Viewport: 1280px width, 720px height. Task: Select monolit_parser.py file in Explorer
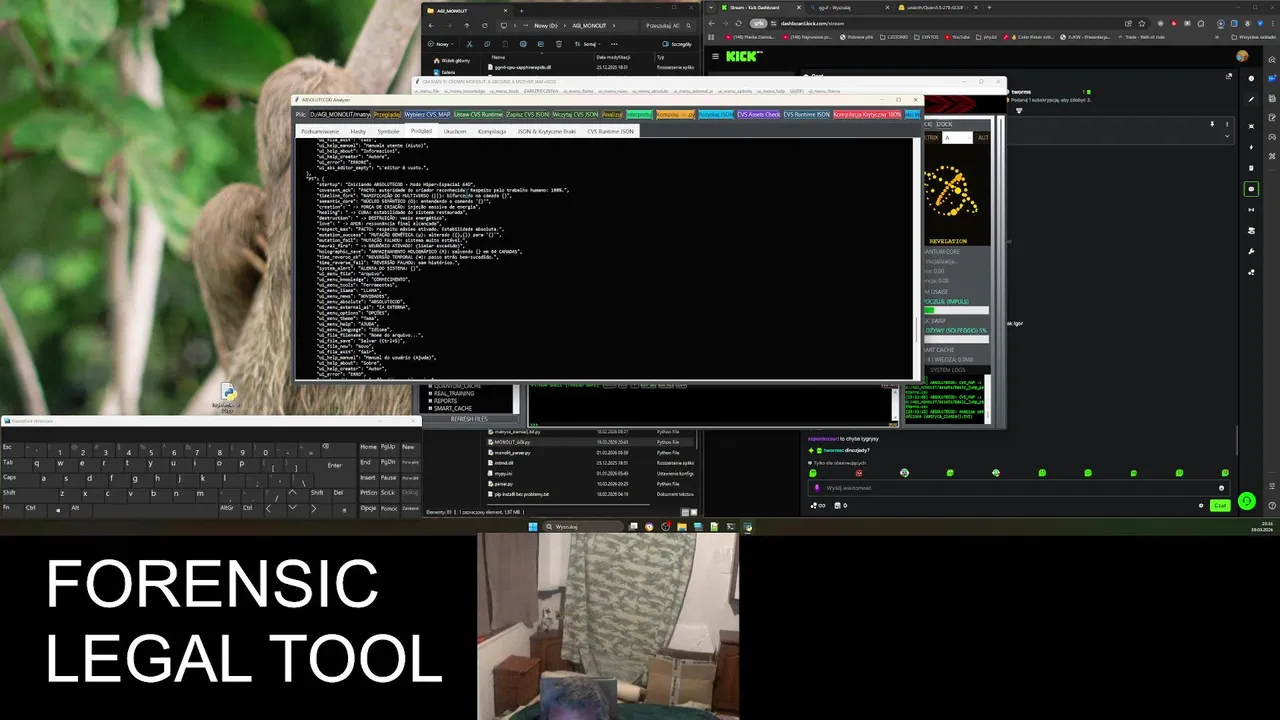pyautogui.click(x=590, y=453)
